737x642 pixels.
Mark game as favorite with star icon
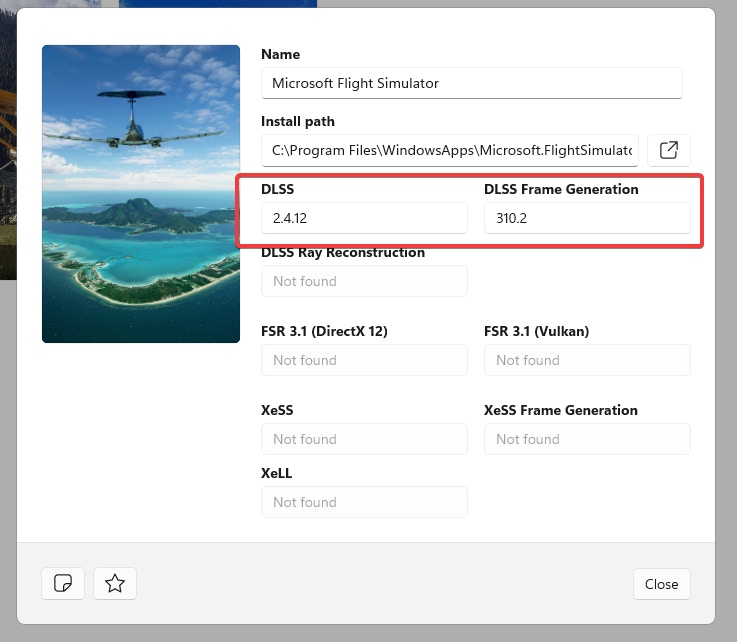[x=115, y=583]
